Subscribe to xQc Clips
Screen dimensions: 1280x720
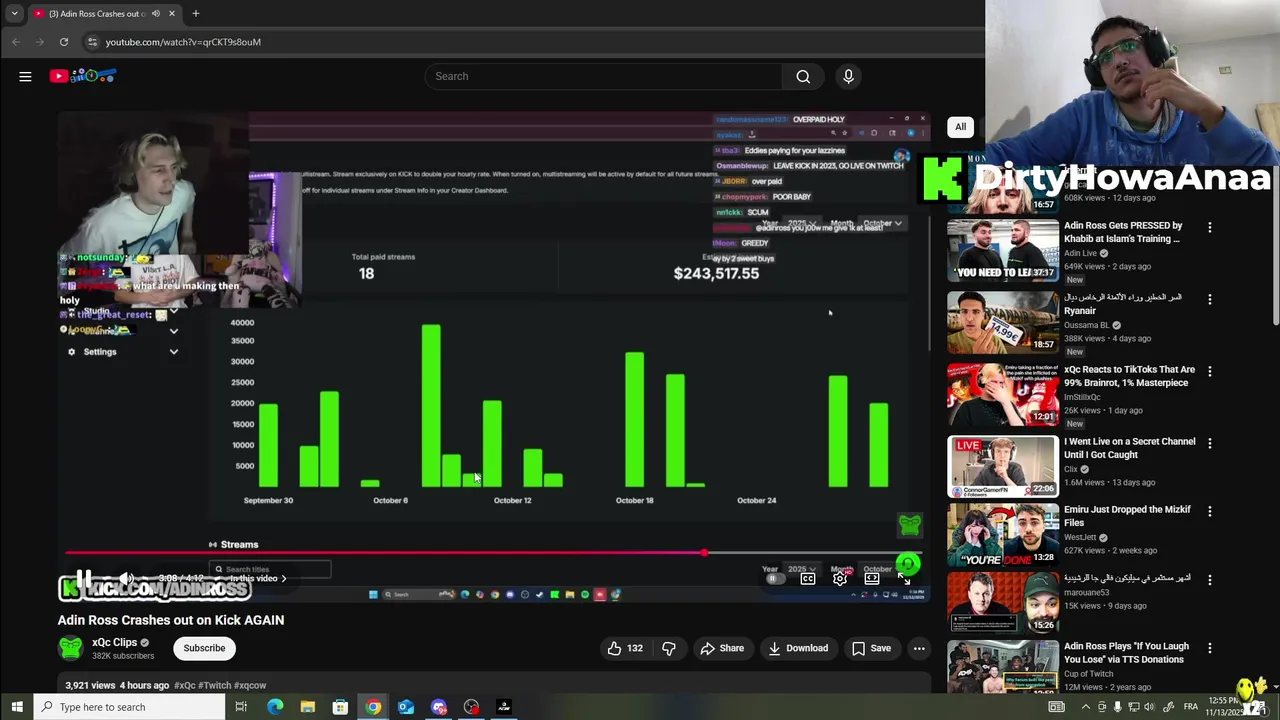(204, 648)
